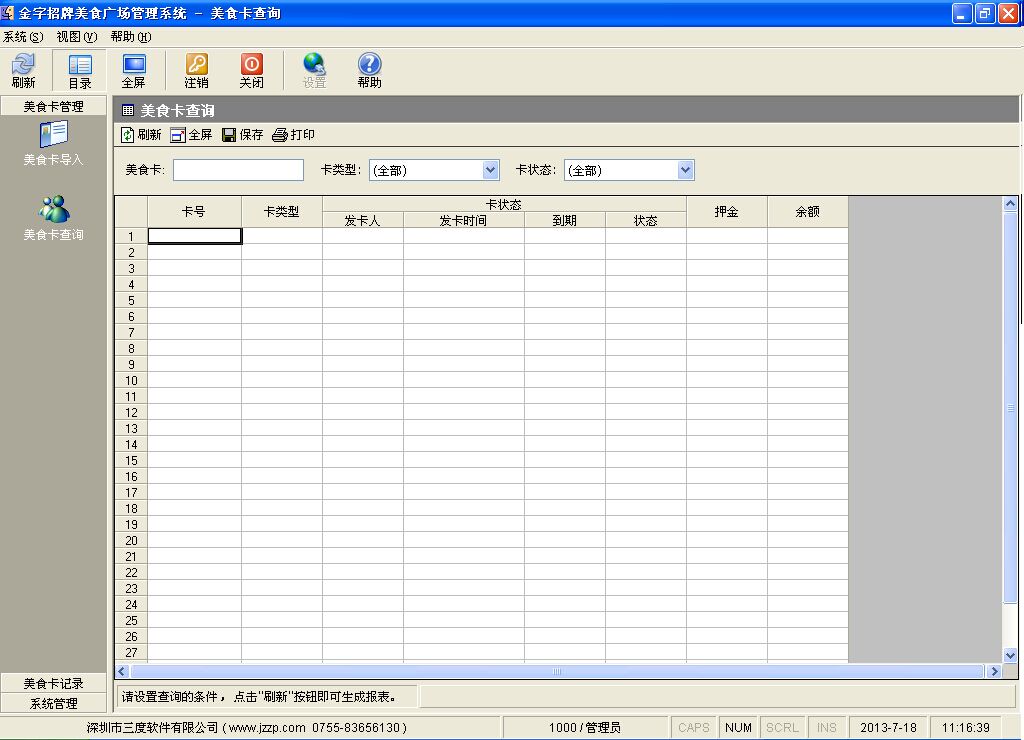Toggle the 目录 directory toolbar icon
Screen dimensions: 1024x740
[x=80, y=70]
